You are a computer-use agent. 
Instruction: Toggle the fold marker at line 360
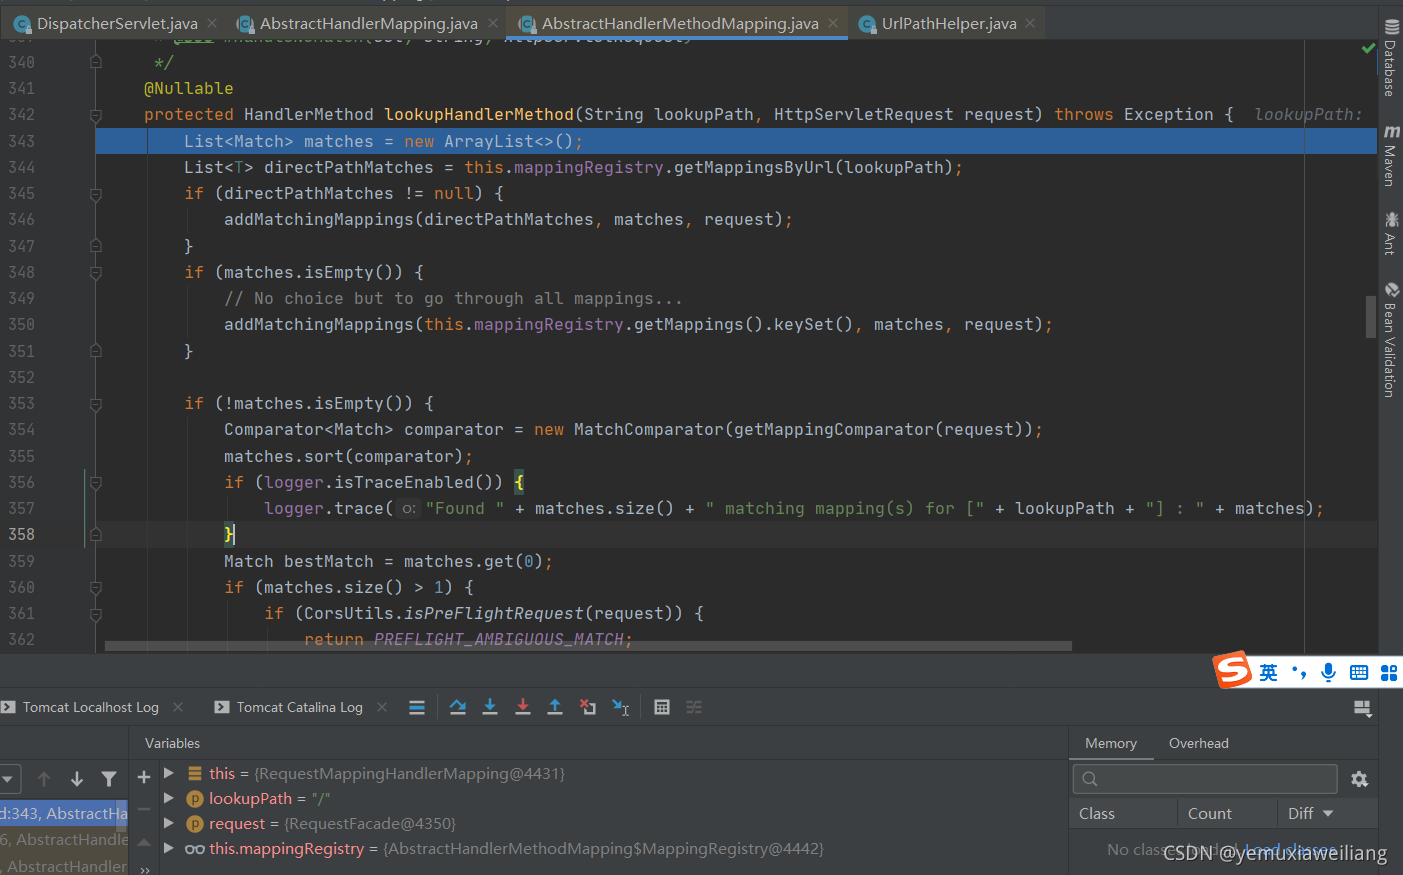coord(96,588)
